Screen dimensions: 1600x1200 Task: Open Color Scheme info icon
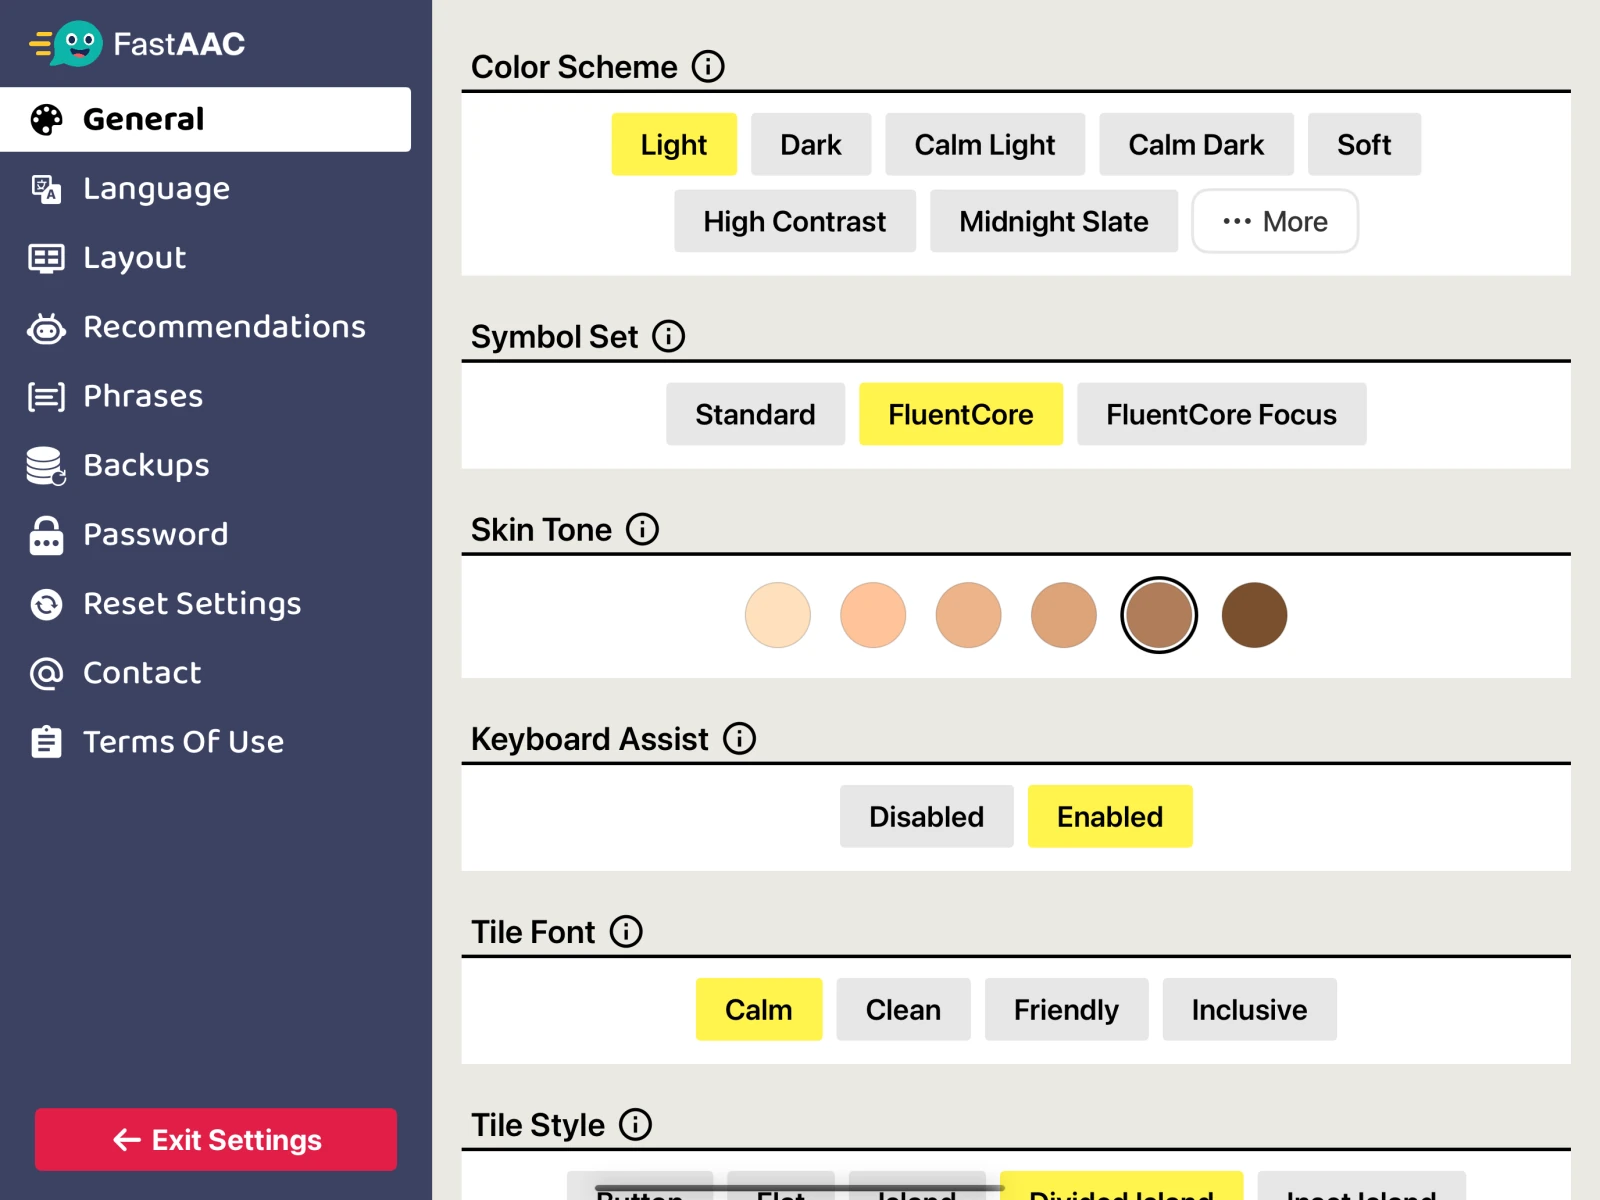pos(708,66)
